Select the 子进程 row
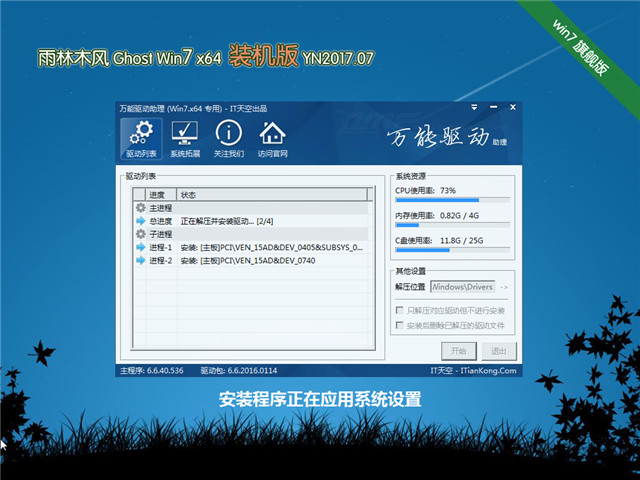Viewport: 640px width, 480px height. (x=251, y=234)
